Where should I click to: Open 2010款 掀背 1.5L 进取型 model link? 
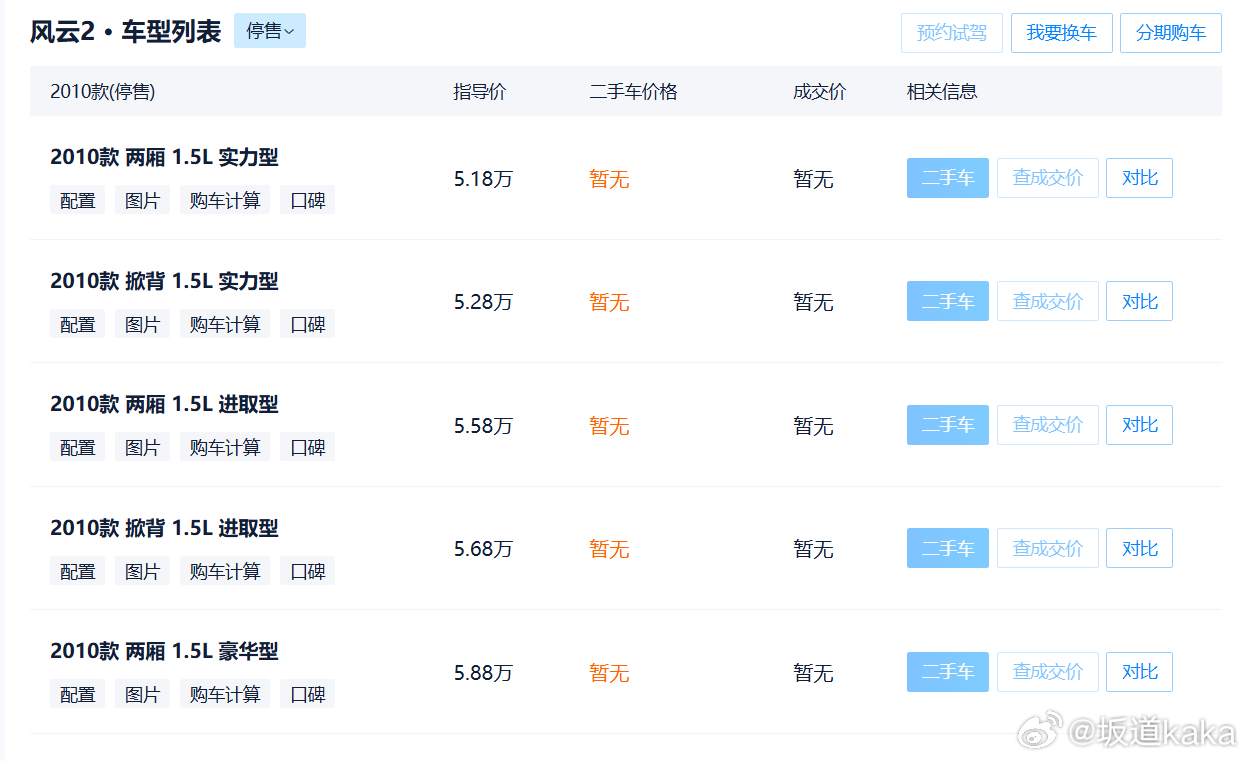165,528
